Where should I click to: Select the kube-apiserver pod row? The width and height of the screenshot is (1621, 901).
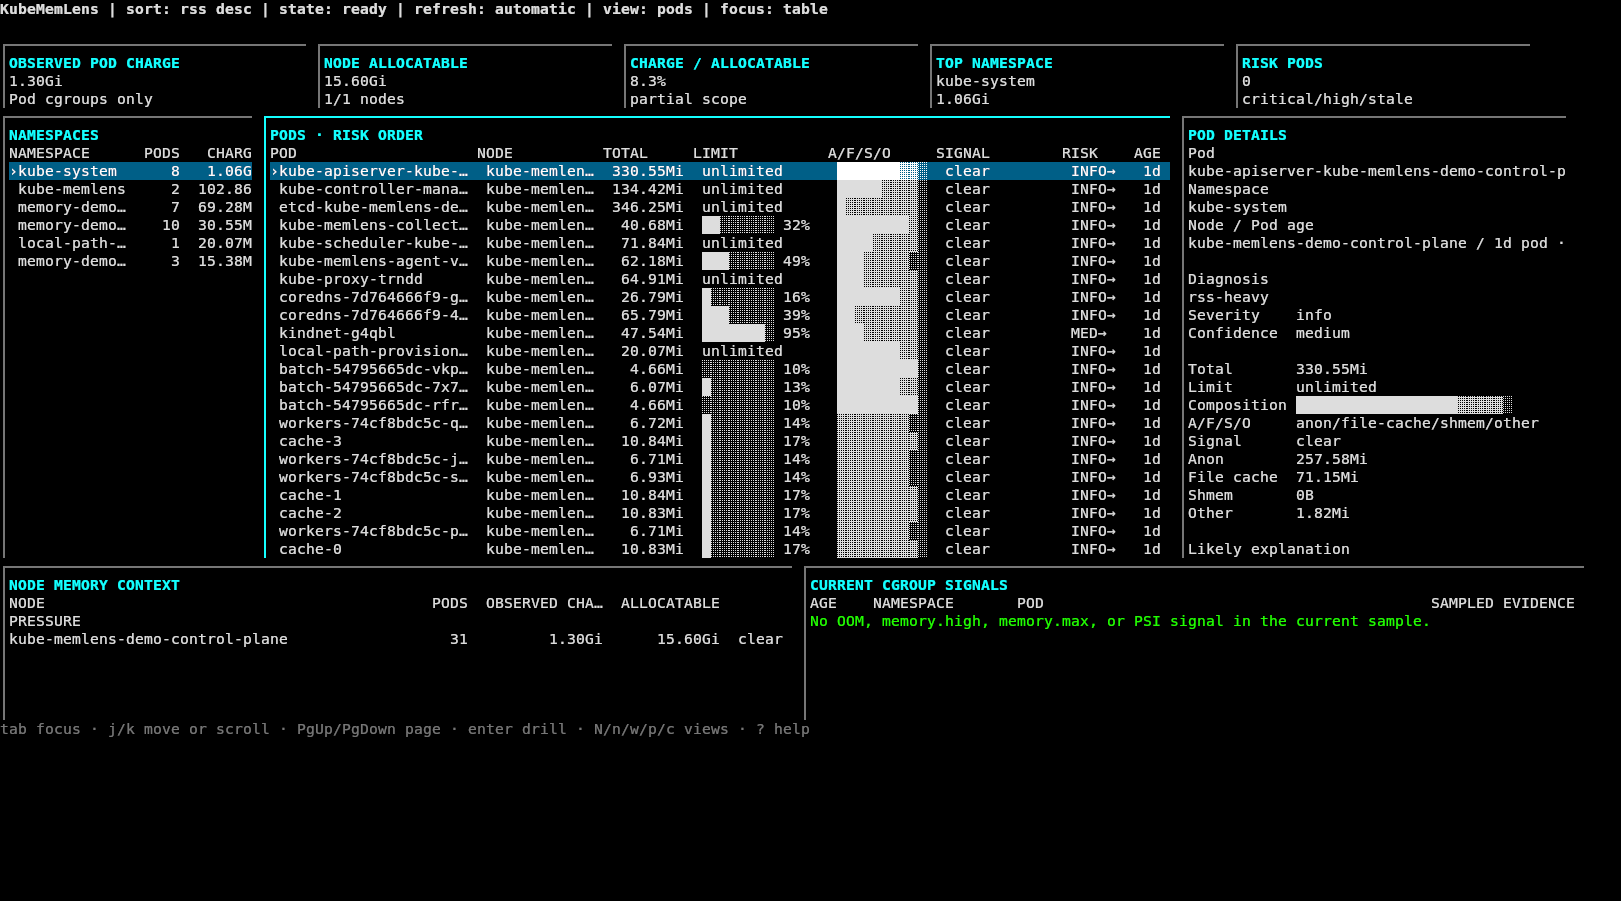719,171
